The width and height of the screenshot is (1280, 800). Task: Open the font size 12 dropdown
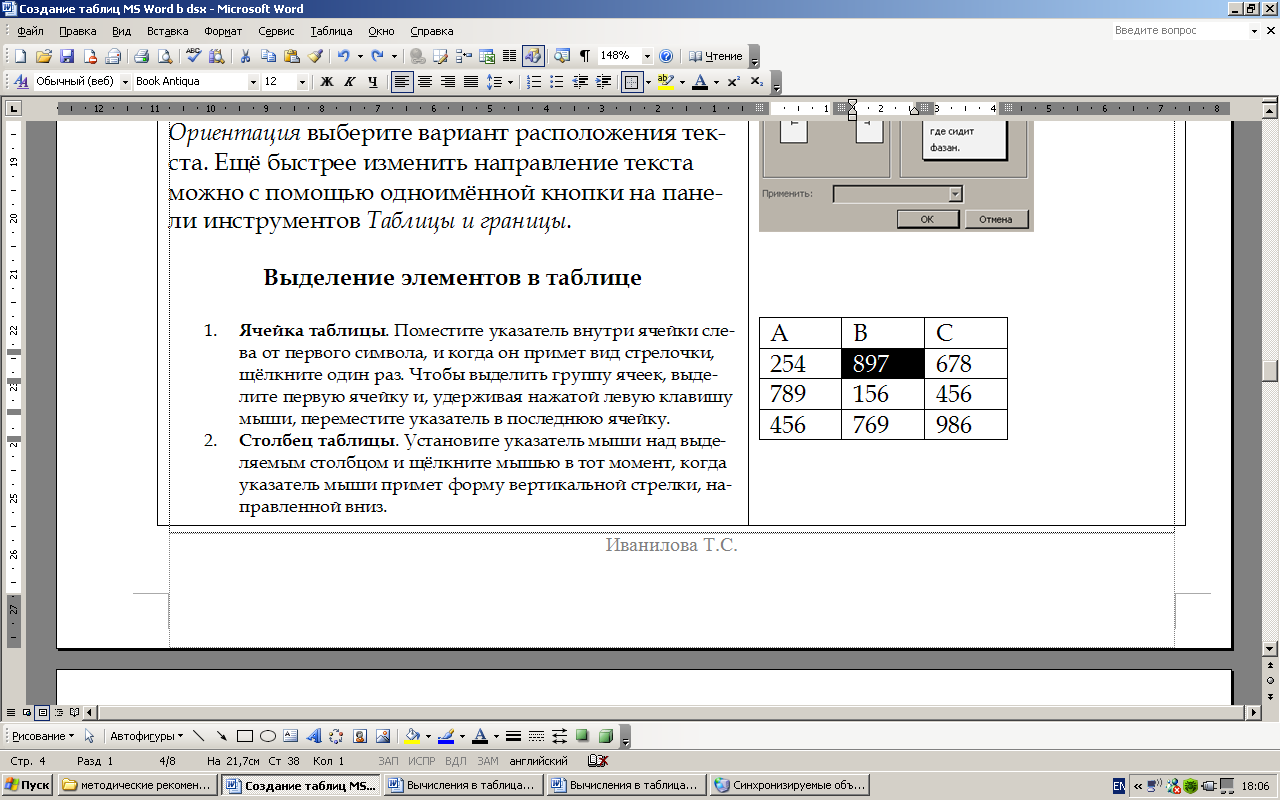tap(303, 82)
